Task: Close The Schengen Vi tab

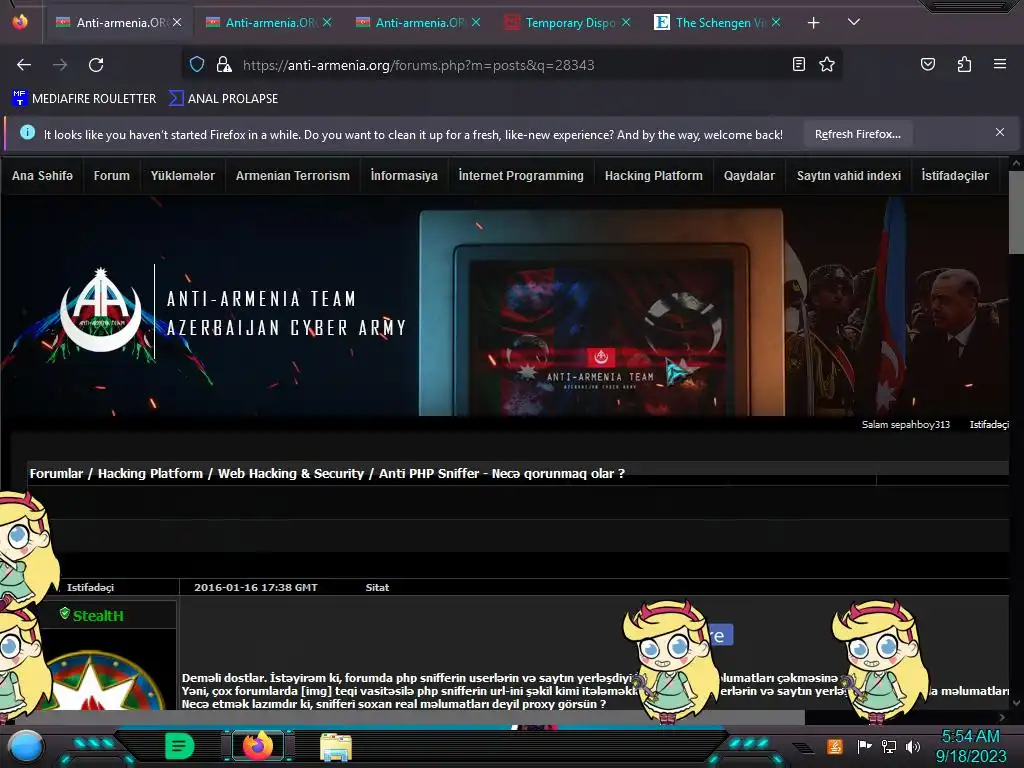Action: click(x=775, y=22)
